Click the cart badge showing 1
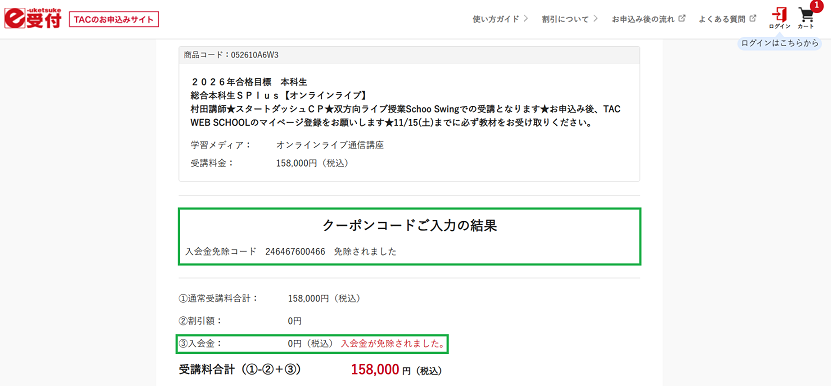831x386 pixels. [x=817, y=6]
